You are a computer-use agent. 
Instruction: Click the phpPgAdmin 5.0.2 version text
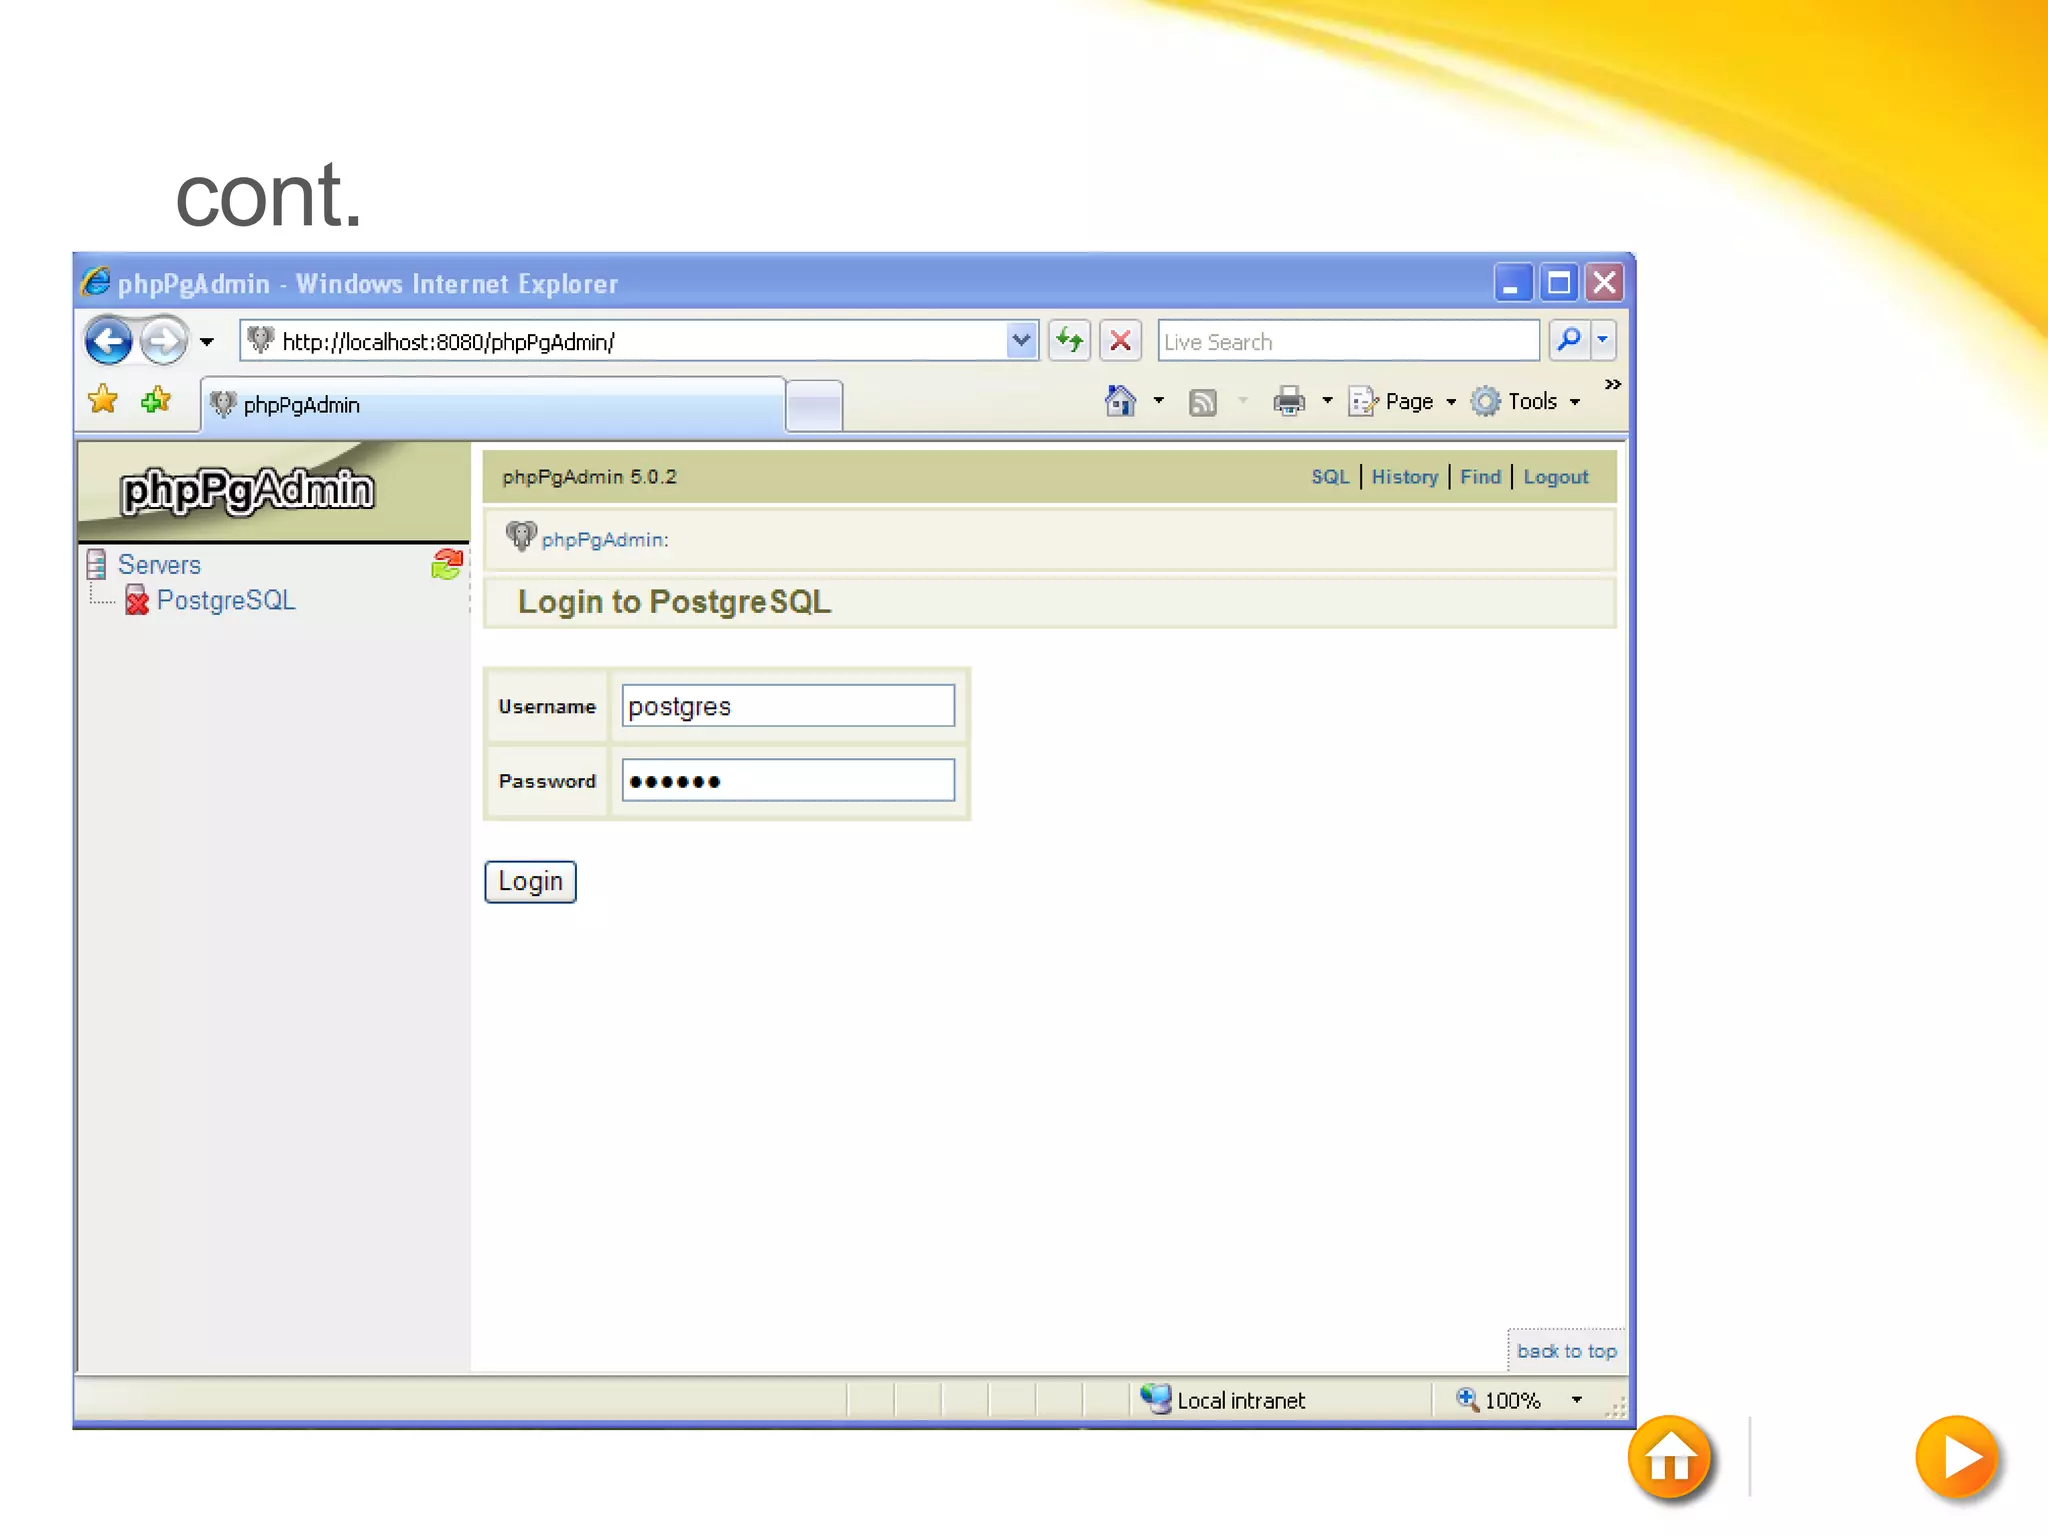tap(589, 477)
